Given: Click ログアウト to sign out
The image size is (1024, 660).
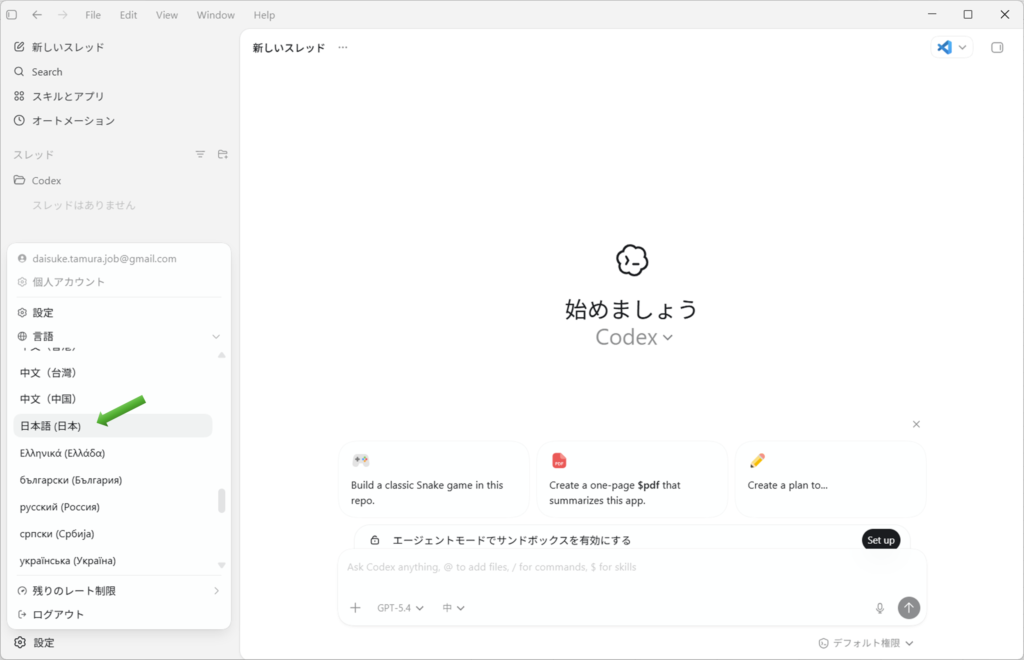Looking at the screenshot, I should tap(58, 614).
